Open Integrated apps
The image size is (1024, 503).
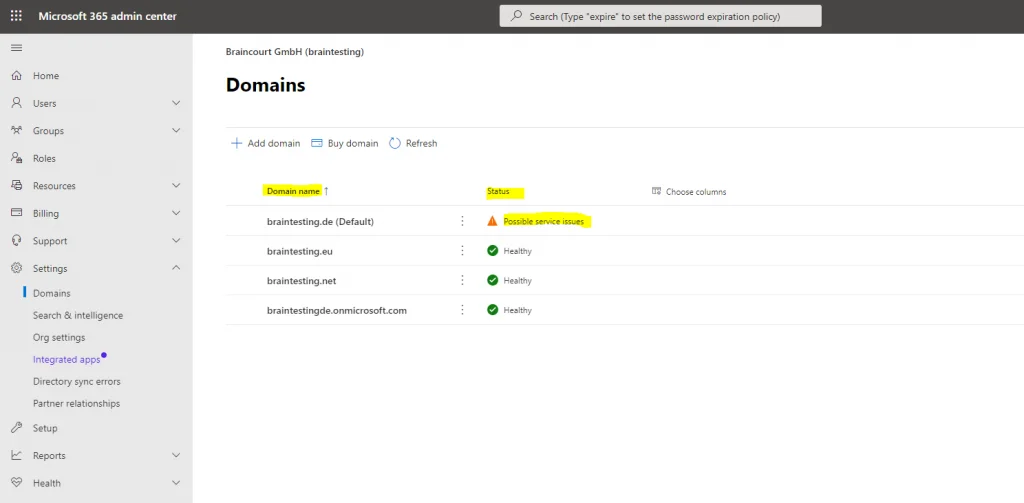click(67, 359)
